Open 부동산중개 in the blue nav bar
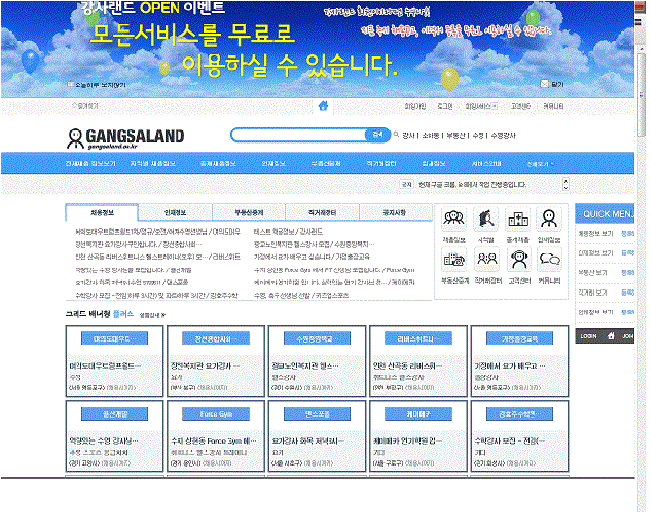This screenshot has width=651, height=512. (326, 164)
